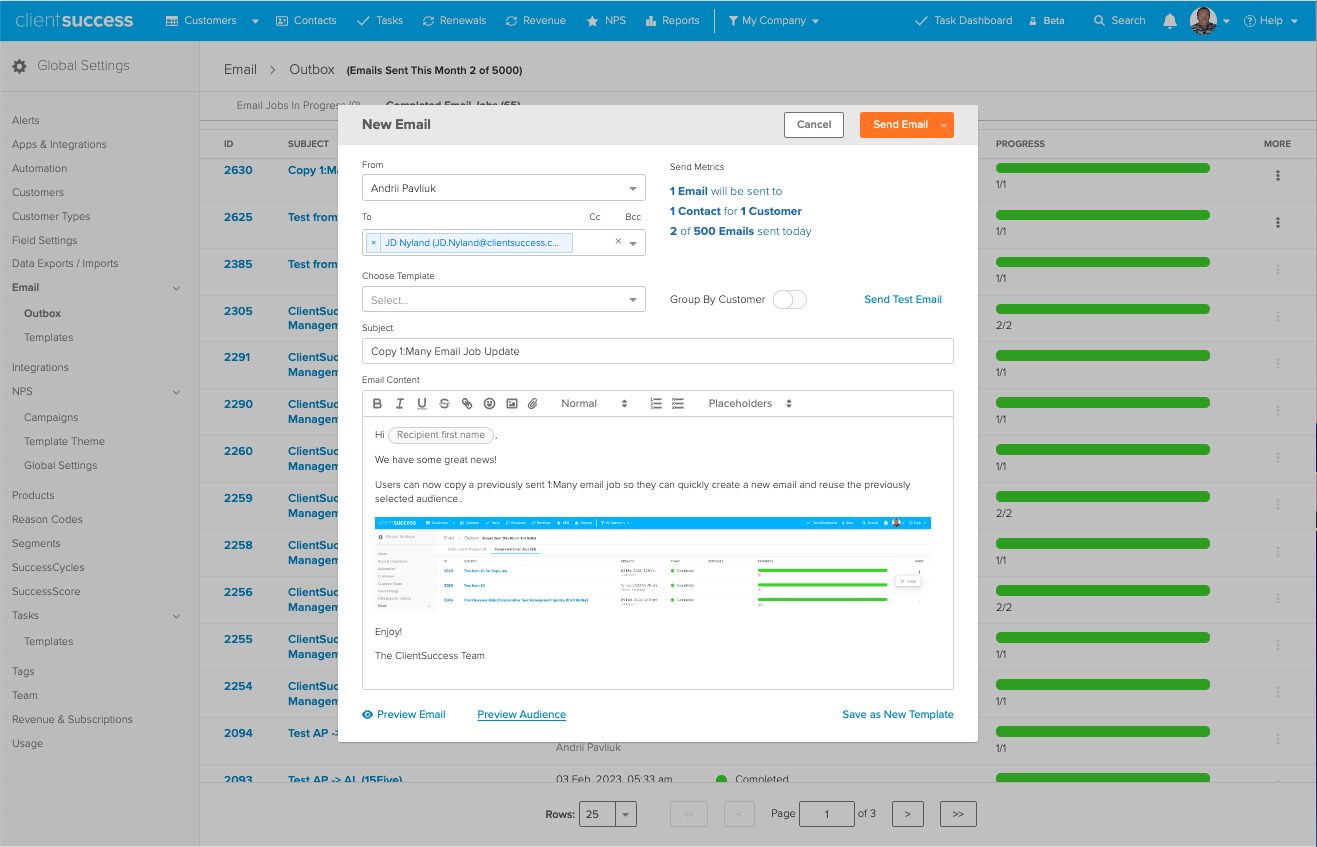The height and width of the screenshot is (847, 1317).
Task: Open Templates under Email in sidebar
Action: coord(49,338)
